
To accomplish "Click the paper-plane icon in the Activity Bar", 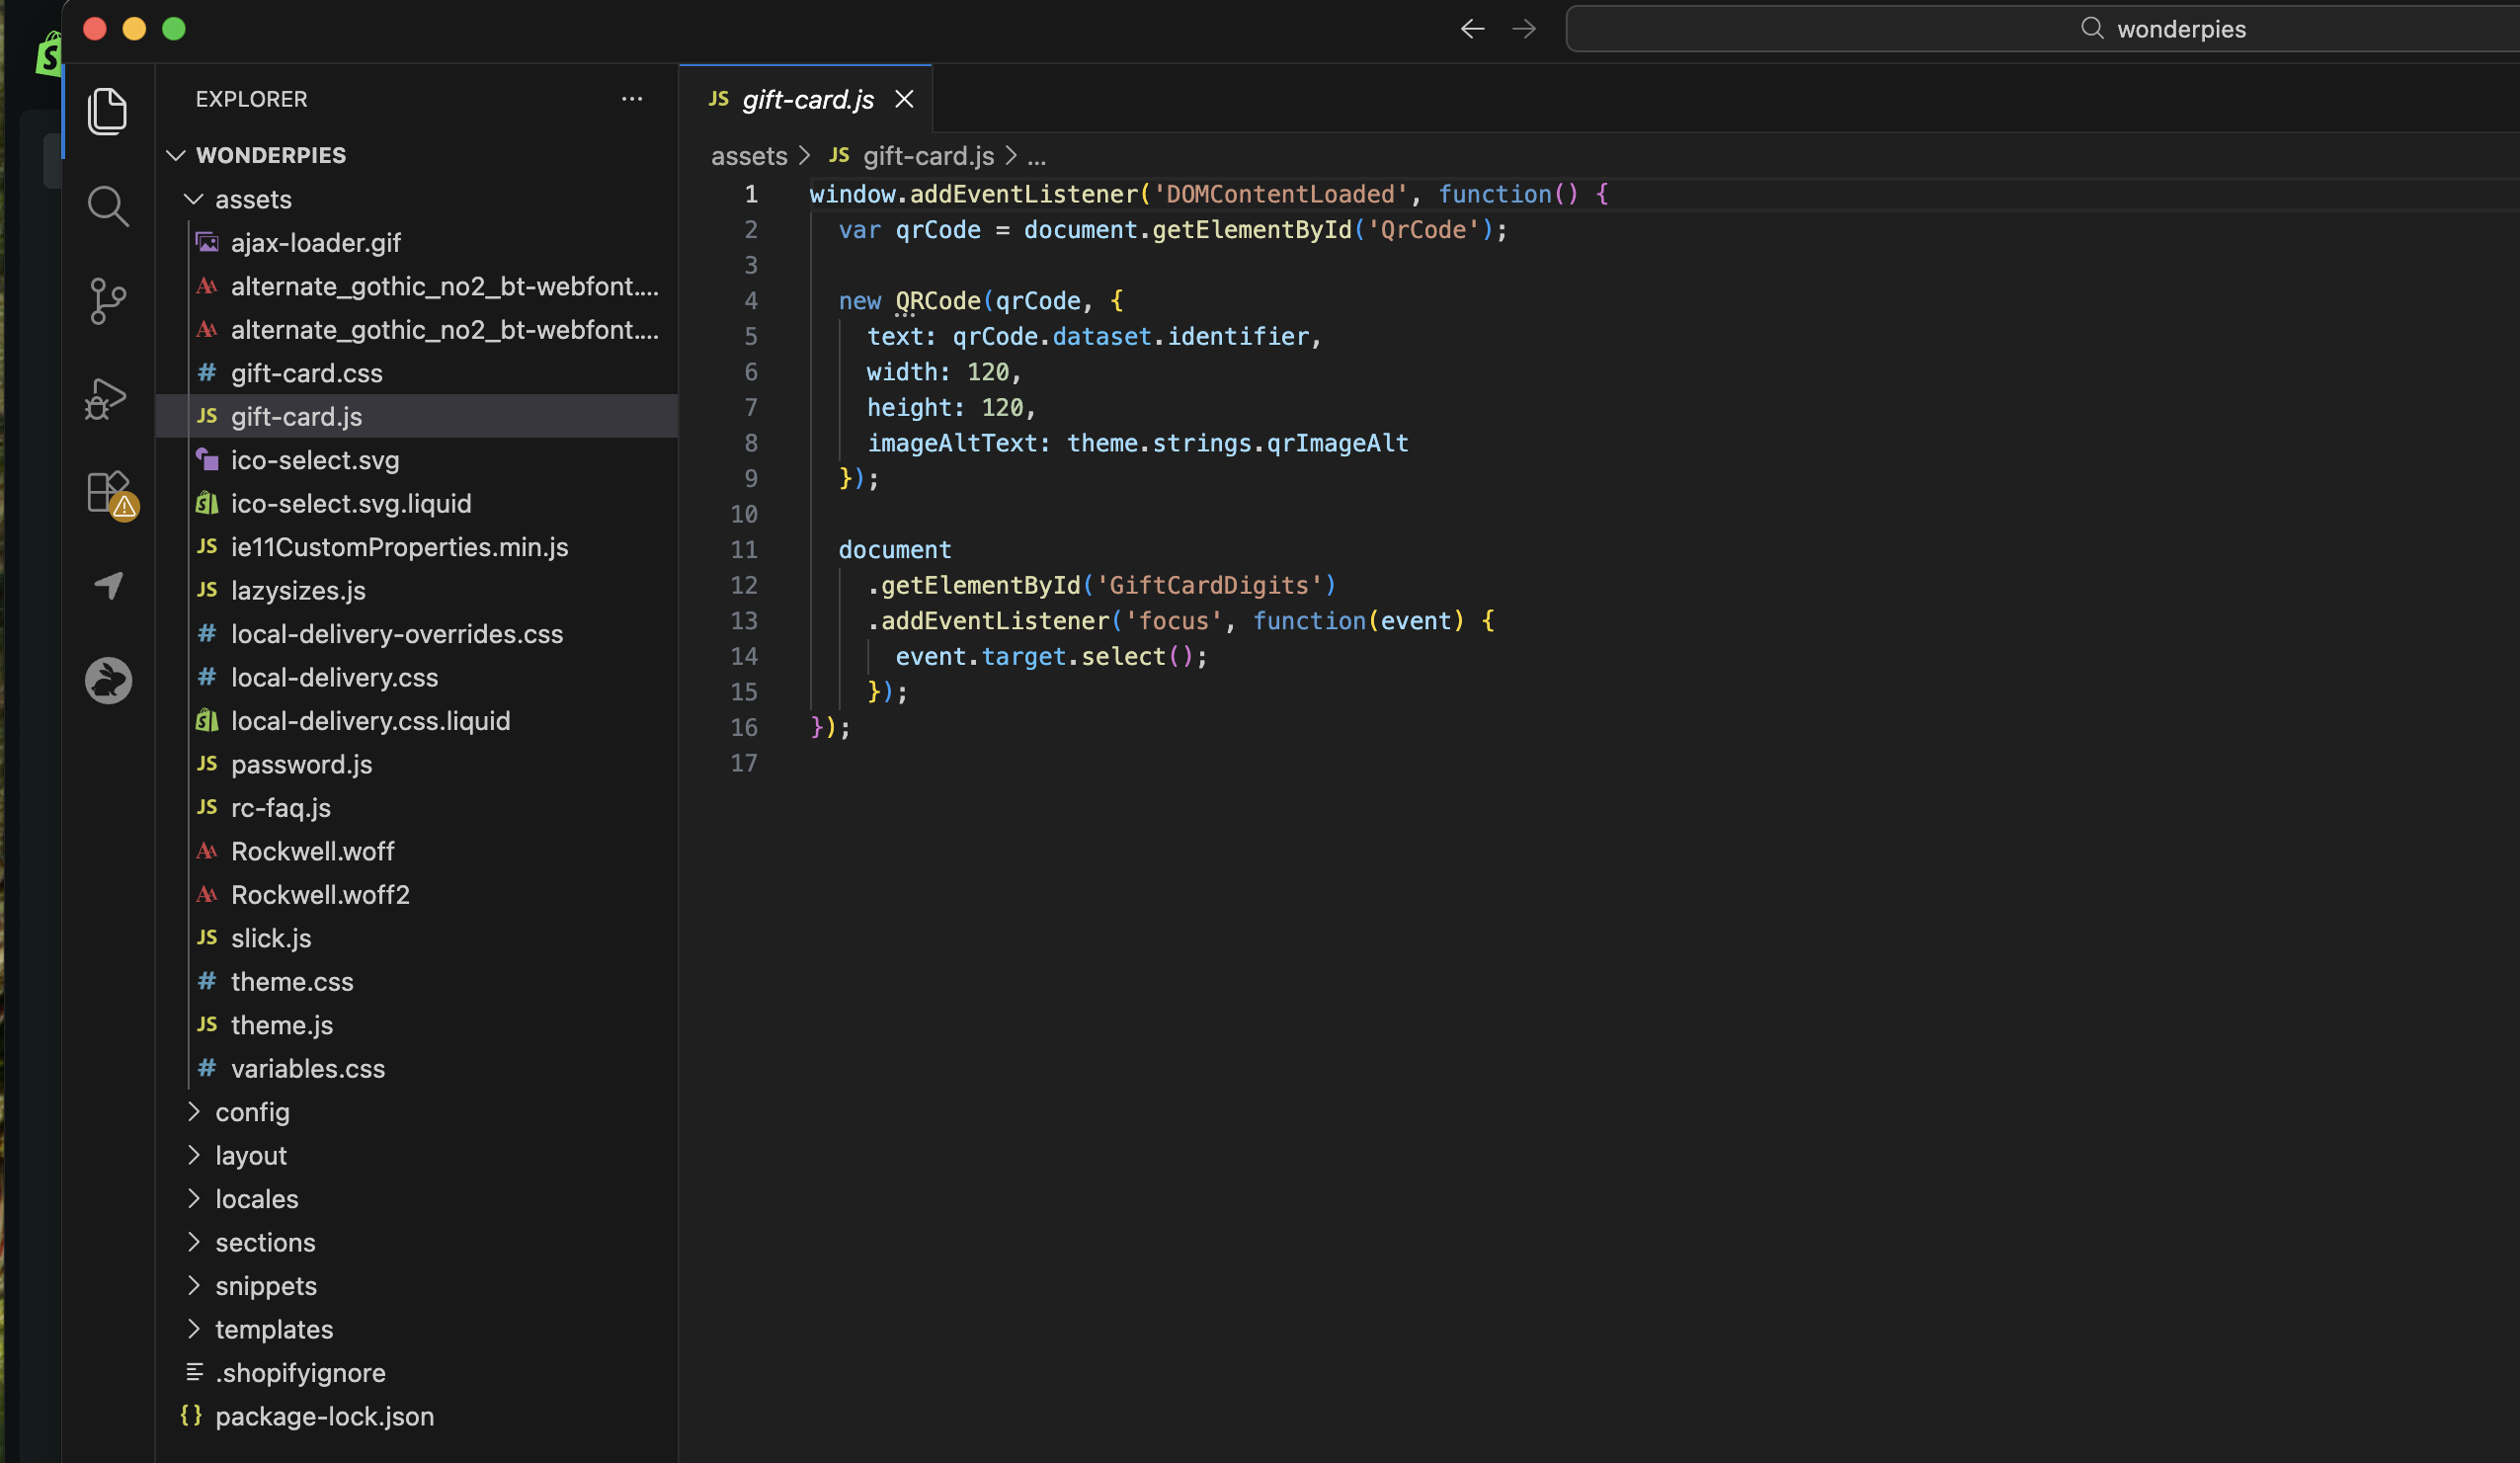I will 107,586.
